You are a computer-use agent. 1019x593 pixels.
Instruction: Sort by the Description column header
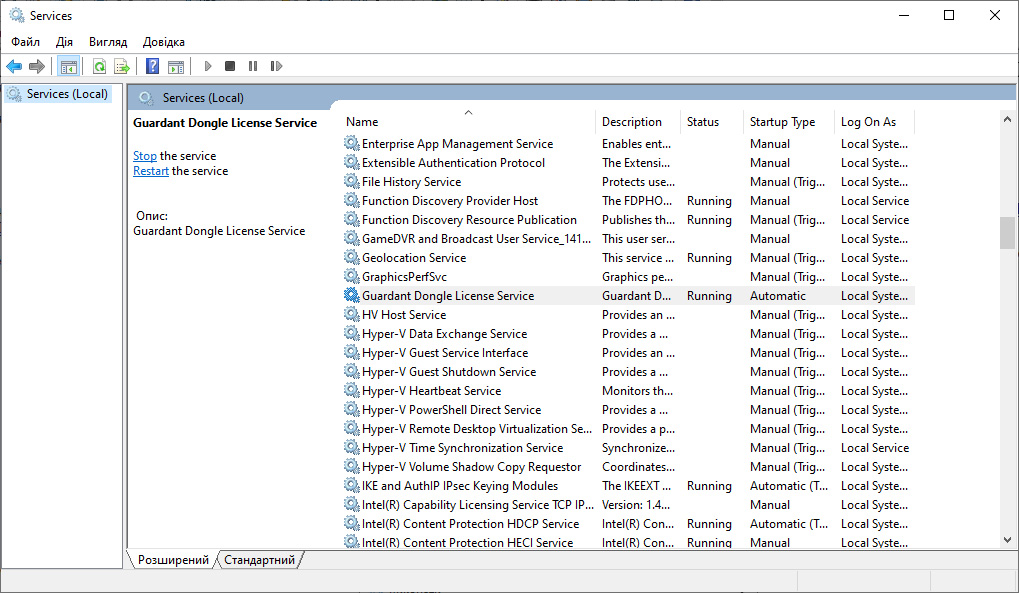pos(638,122)
